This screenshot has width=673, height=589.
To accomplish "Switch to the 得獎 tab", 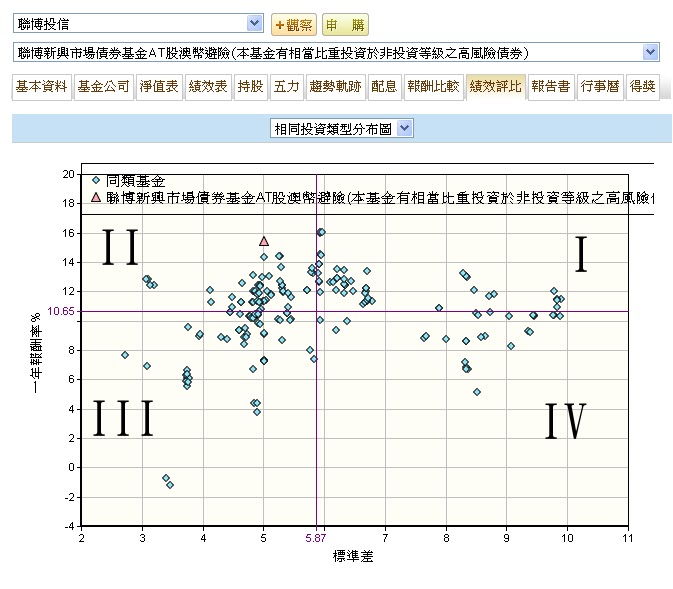I will click(x=643, y=87).
